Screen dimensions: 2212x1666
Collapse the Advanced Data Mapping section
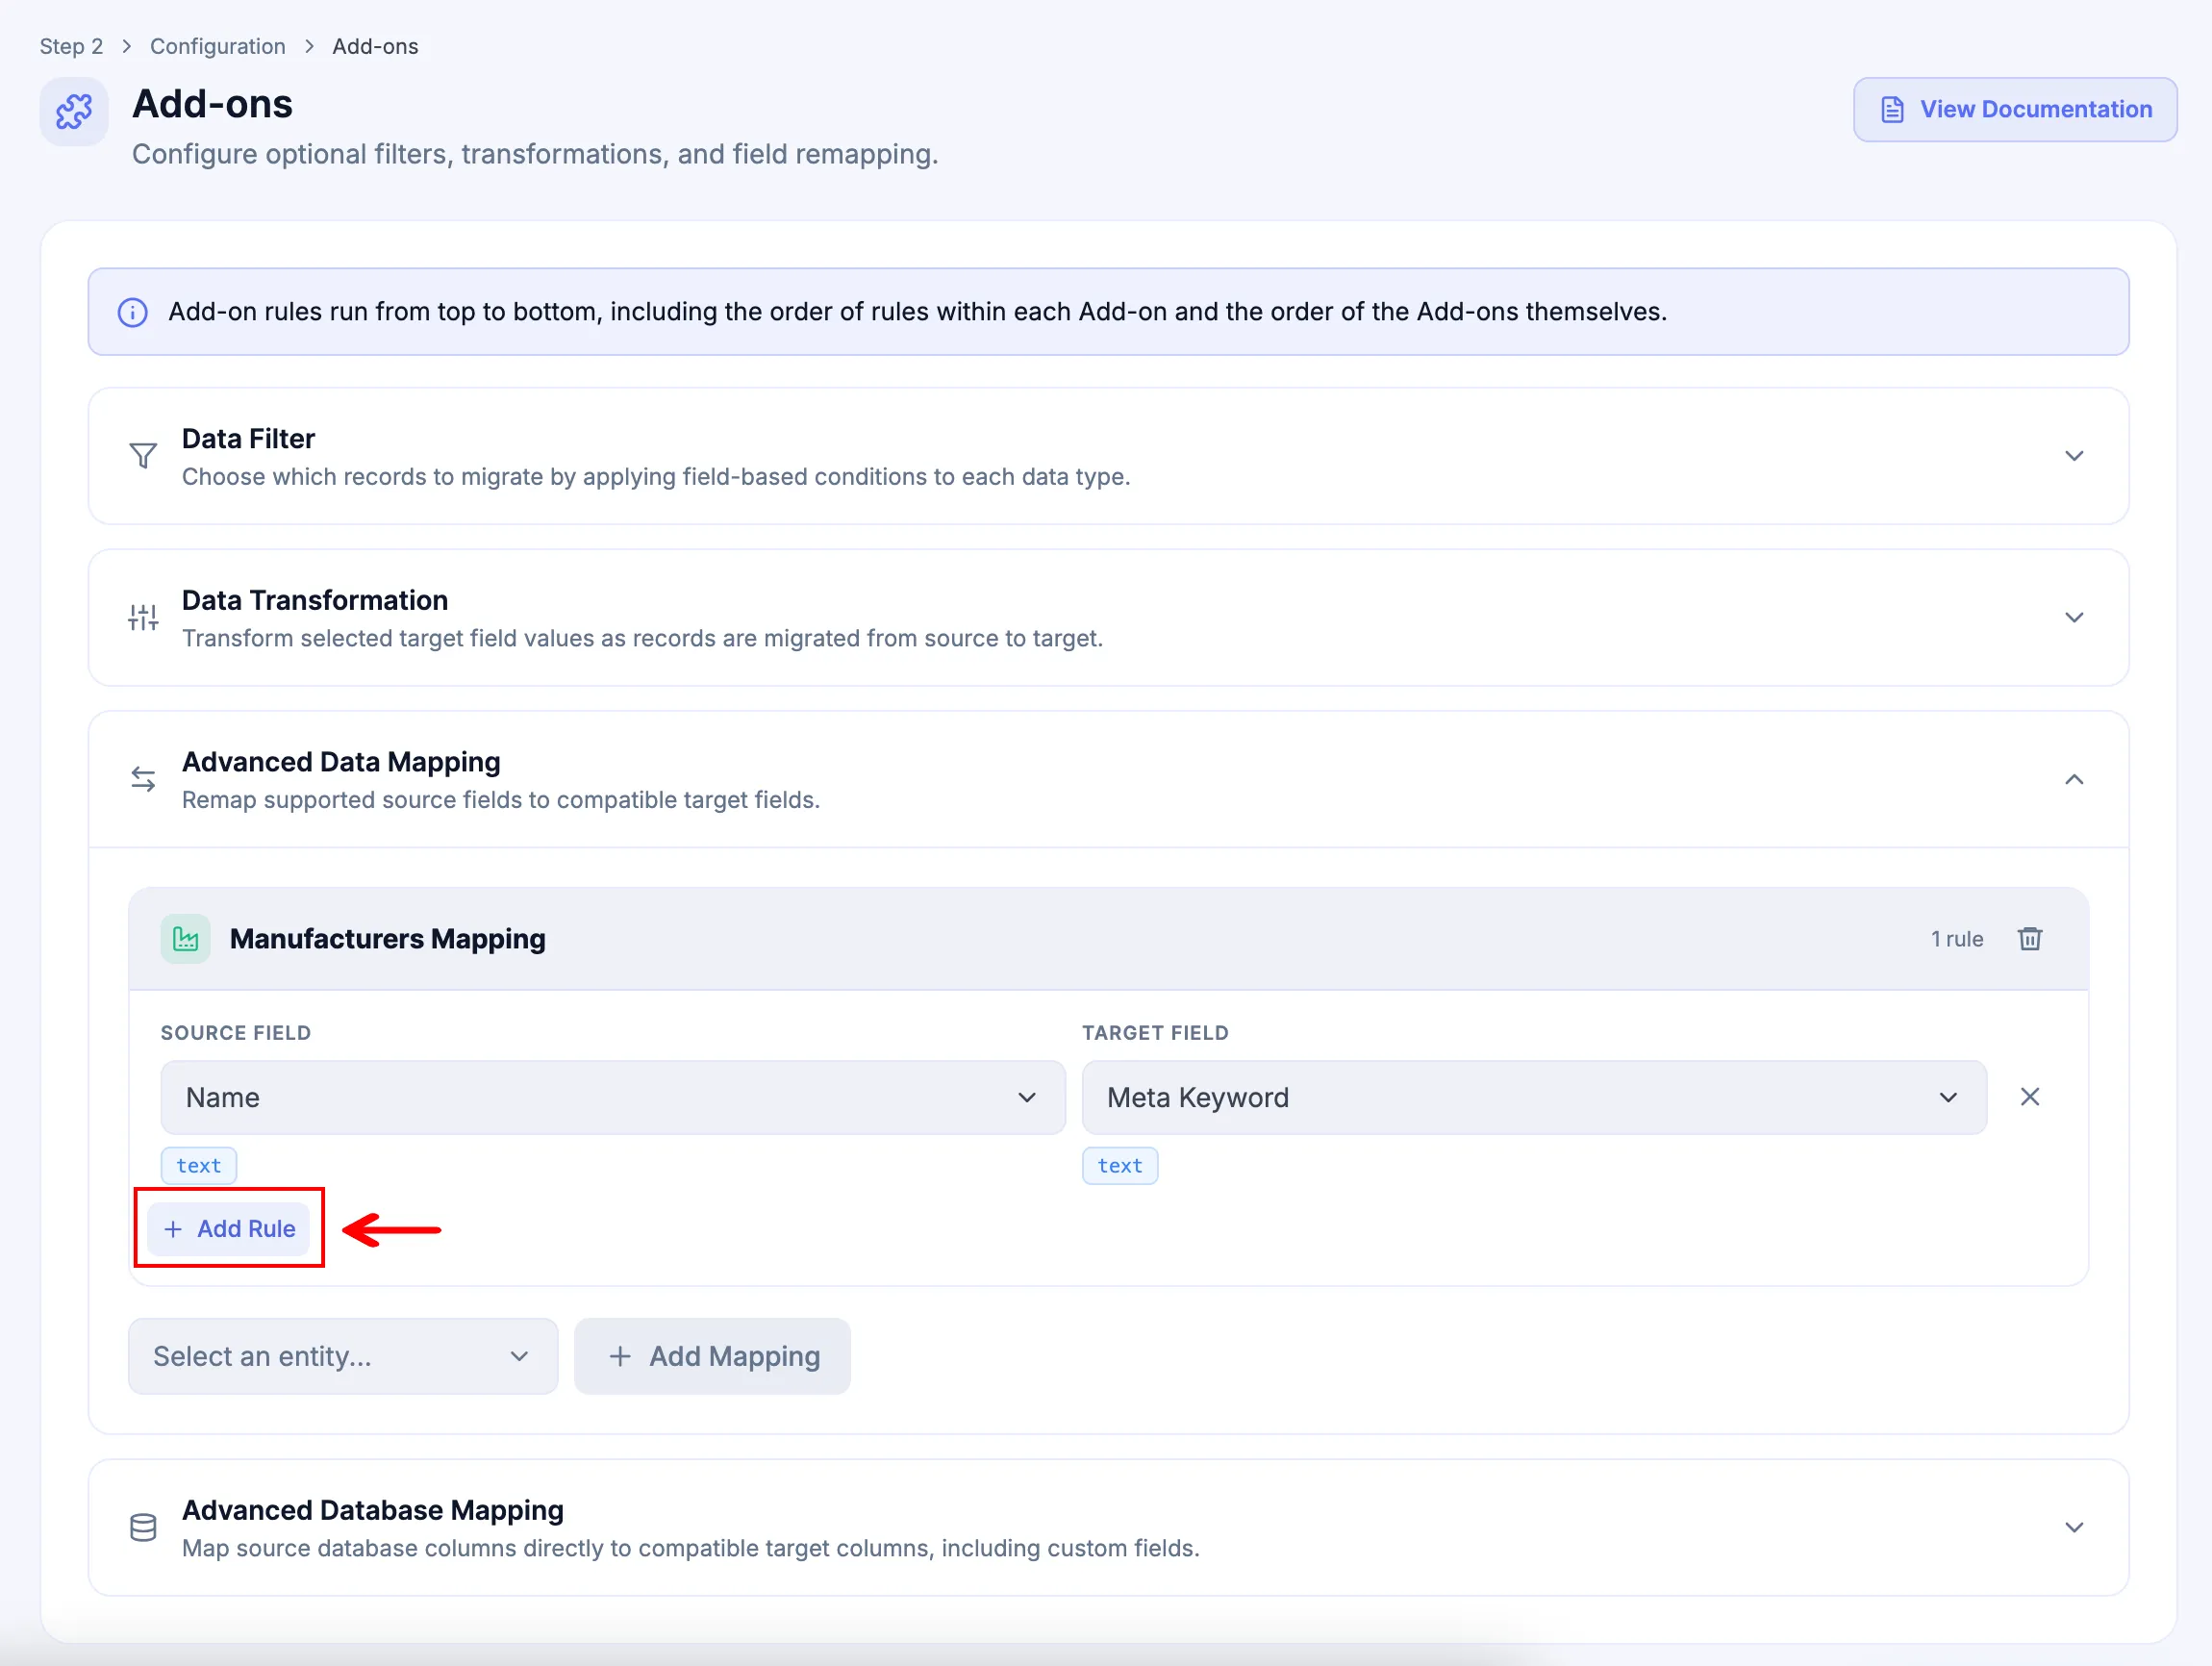click(x=2074, y=779)
